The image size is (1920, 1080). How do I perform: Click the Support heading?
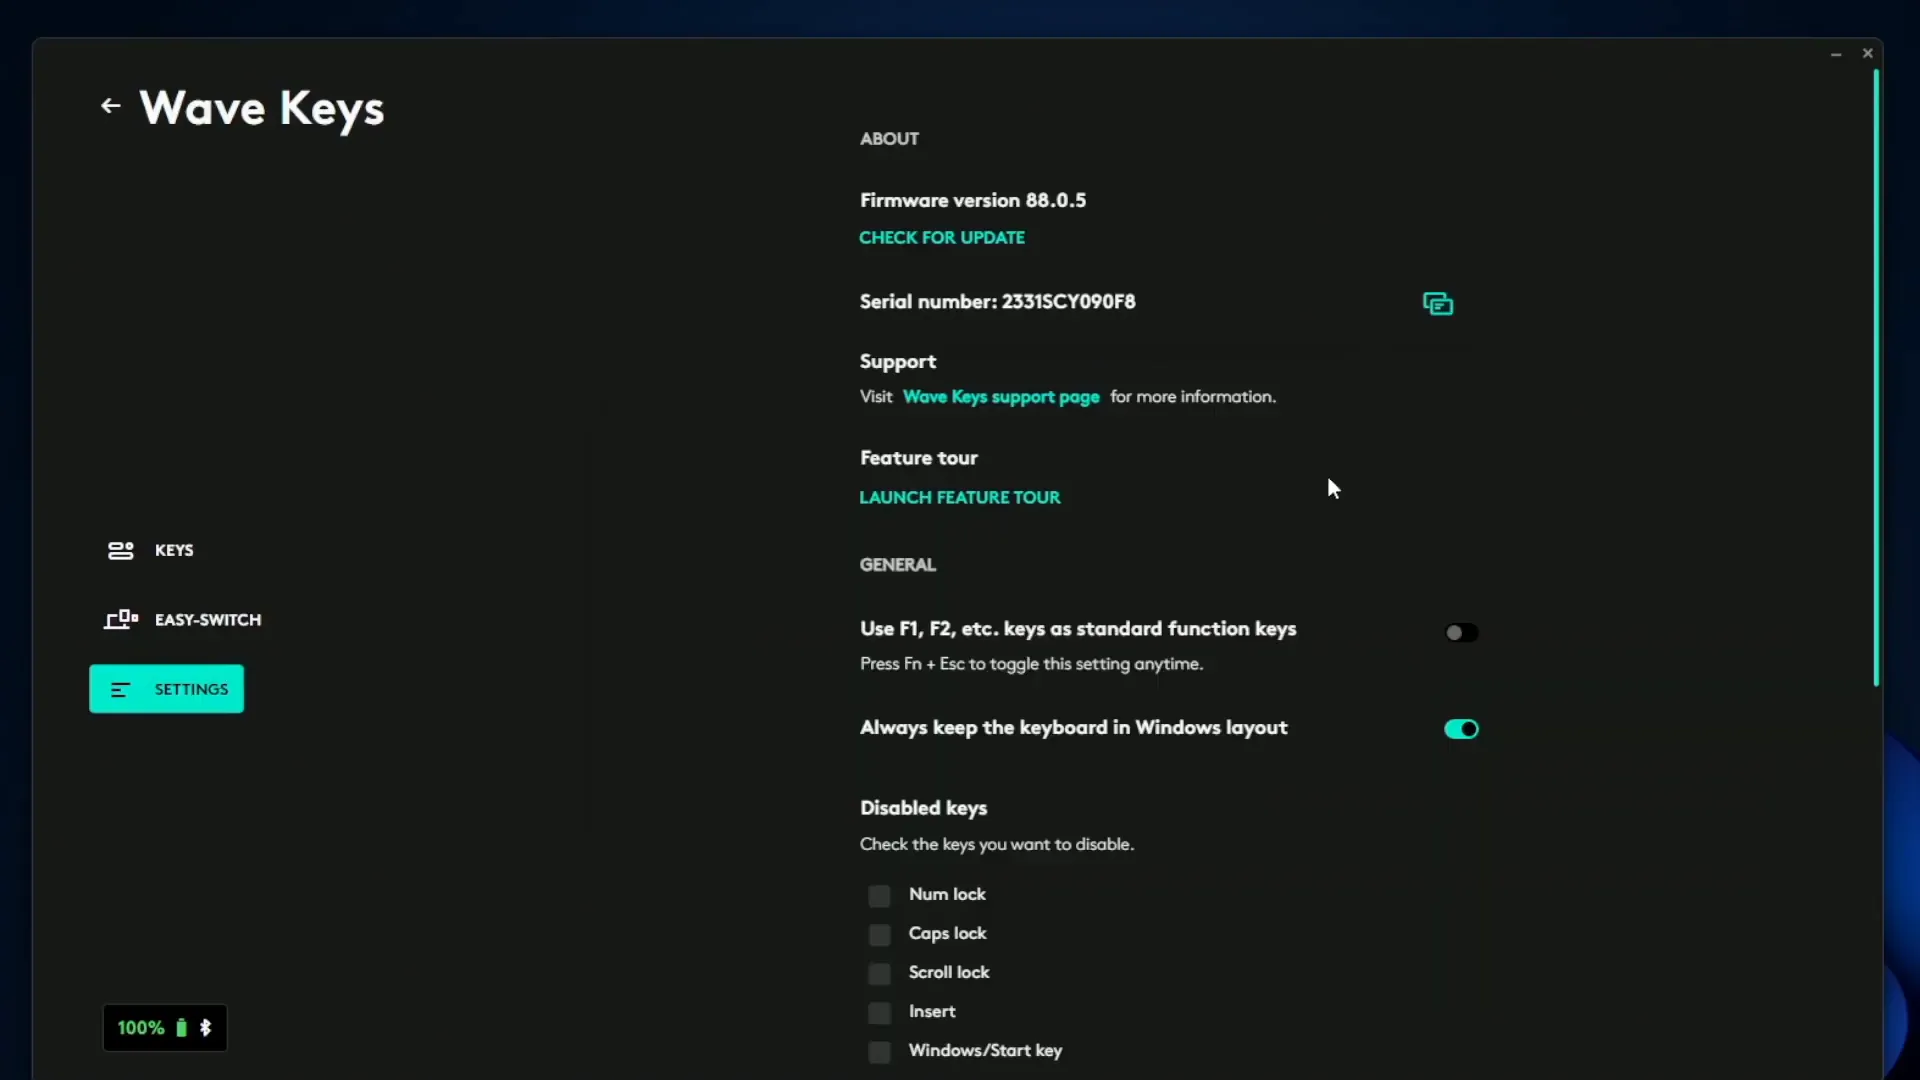[x=898, y=362]
